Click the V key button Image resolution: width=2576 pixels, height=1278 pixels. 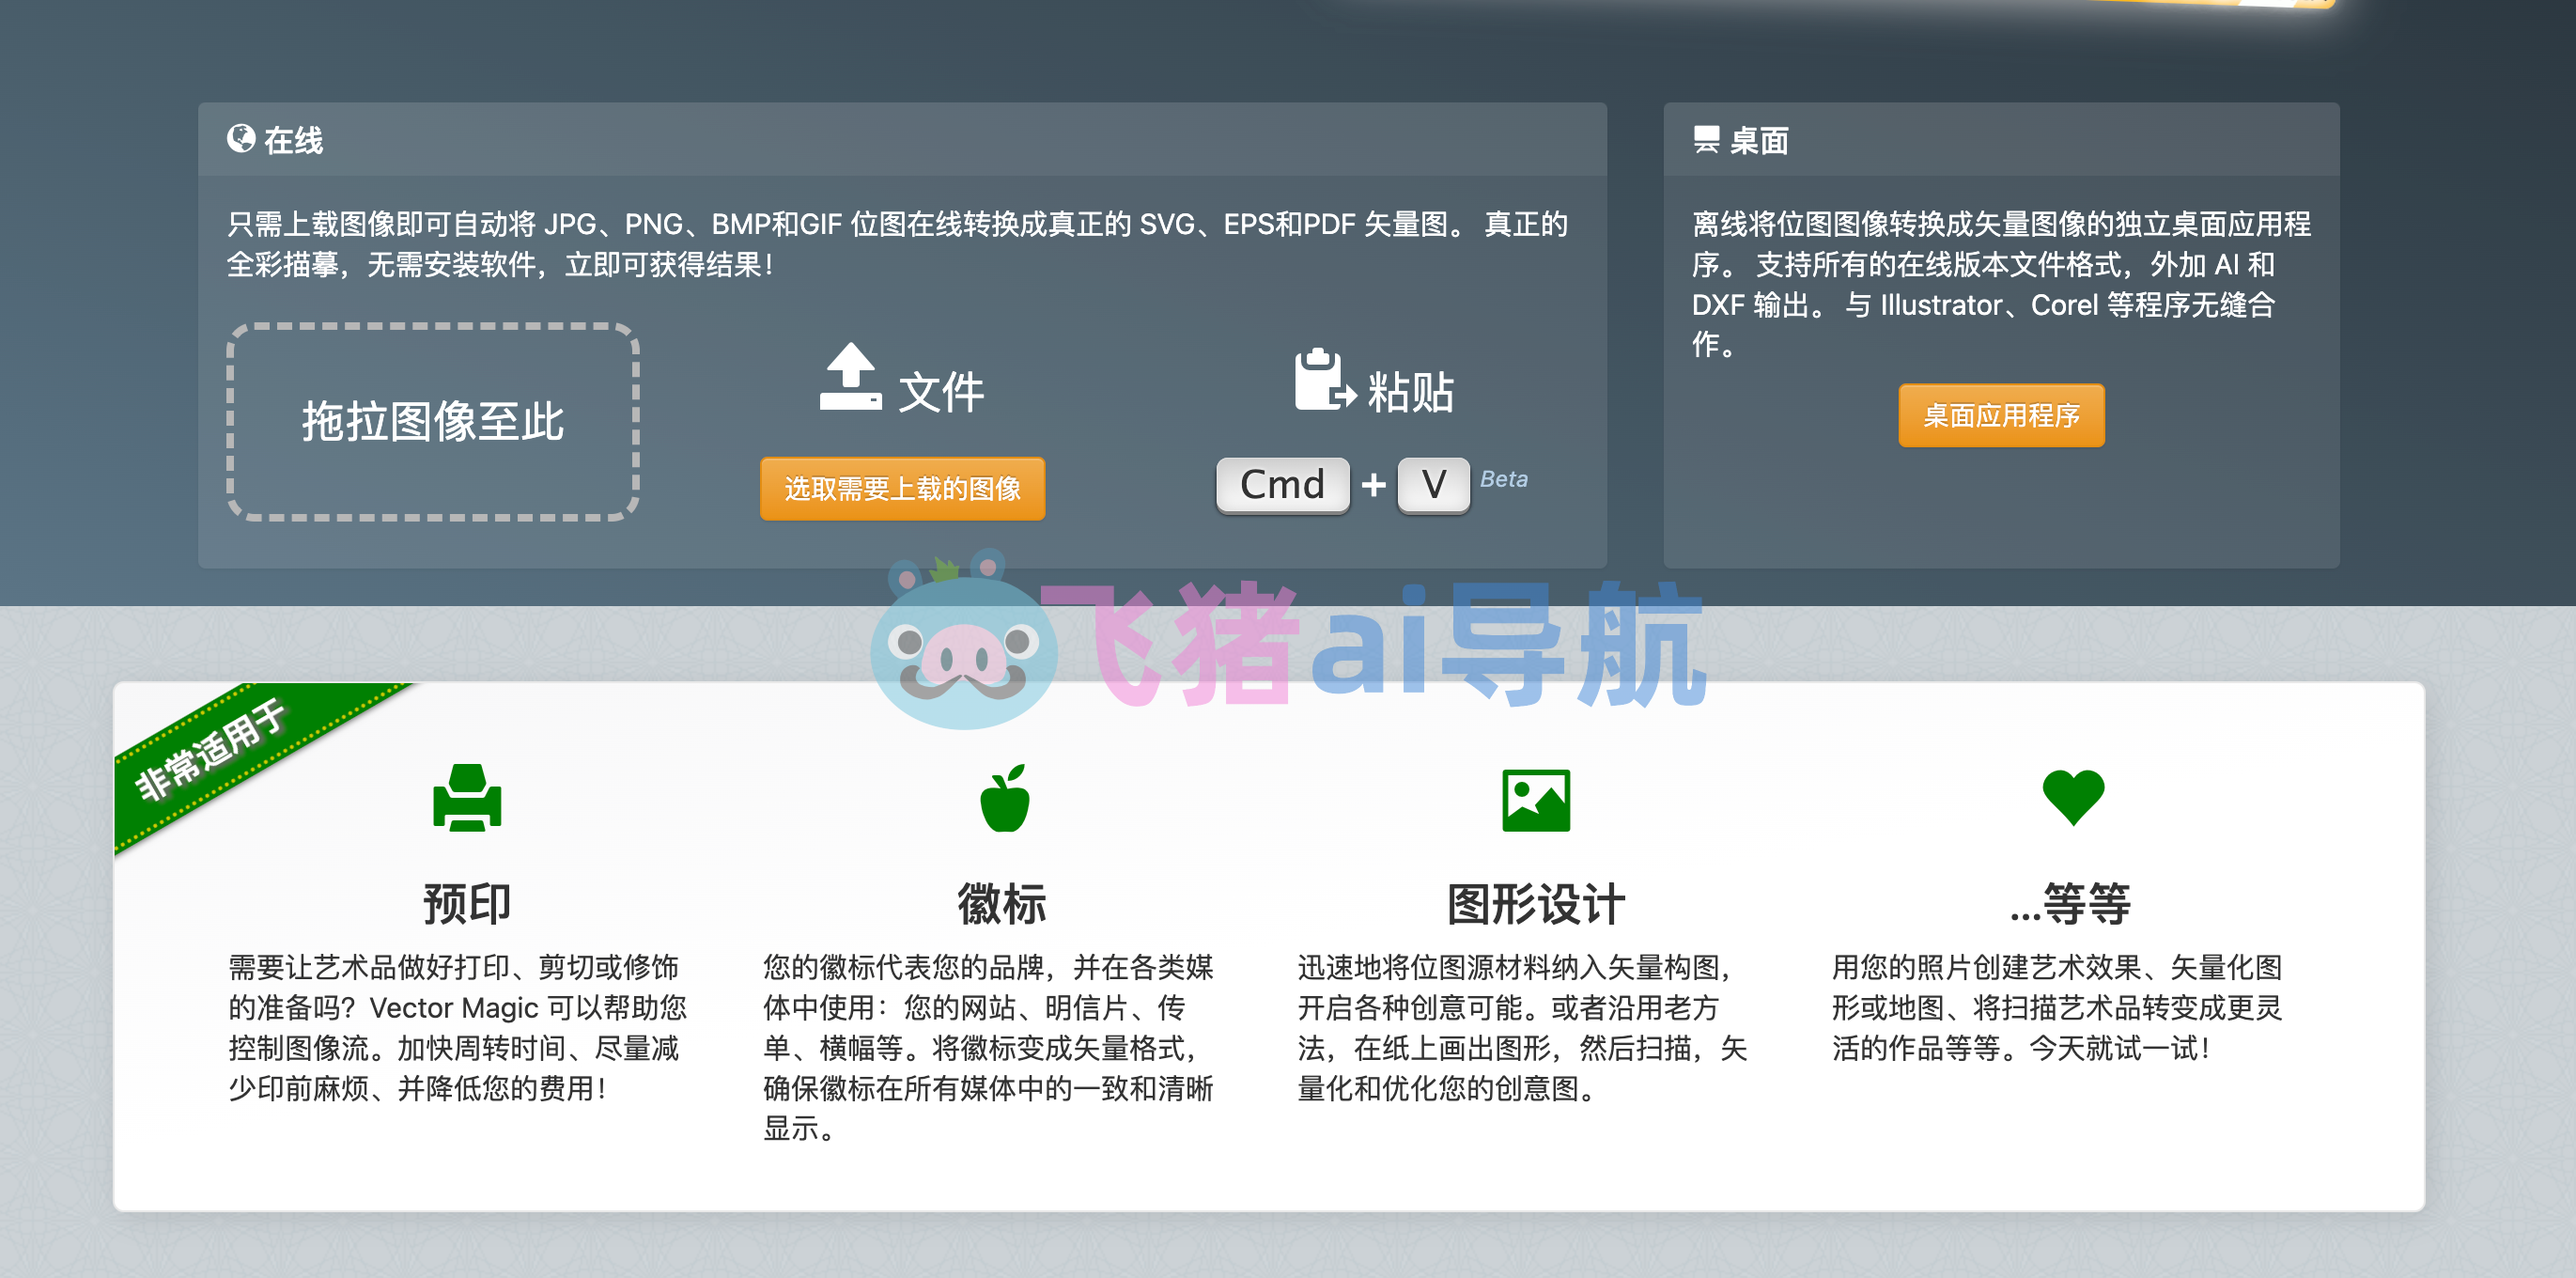coord(1433,485)
